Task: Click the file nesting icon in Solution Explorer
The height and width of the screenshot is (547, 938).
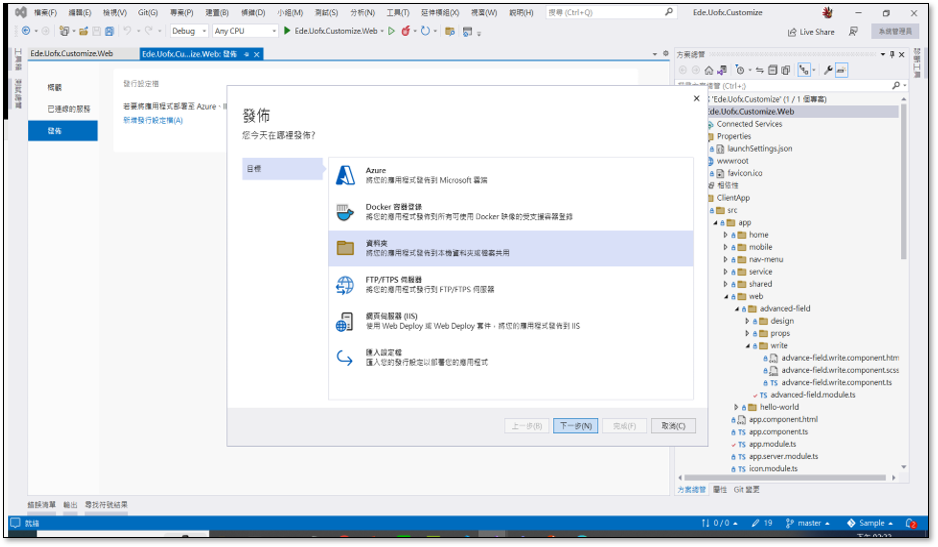Action: click(804, 71)
